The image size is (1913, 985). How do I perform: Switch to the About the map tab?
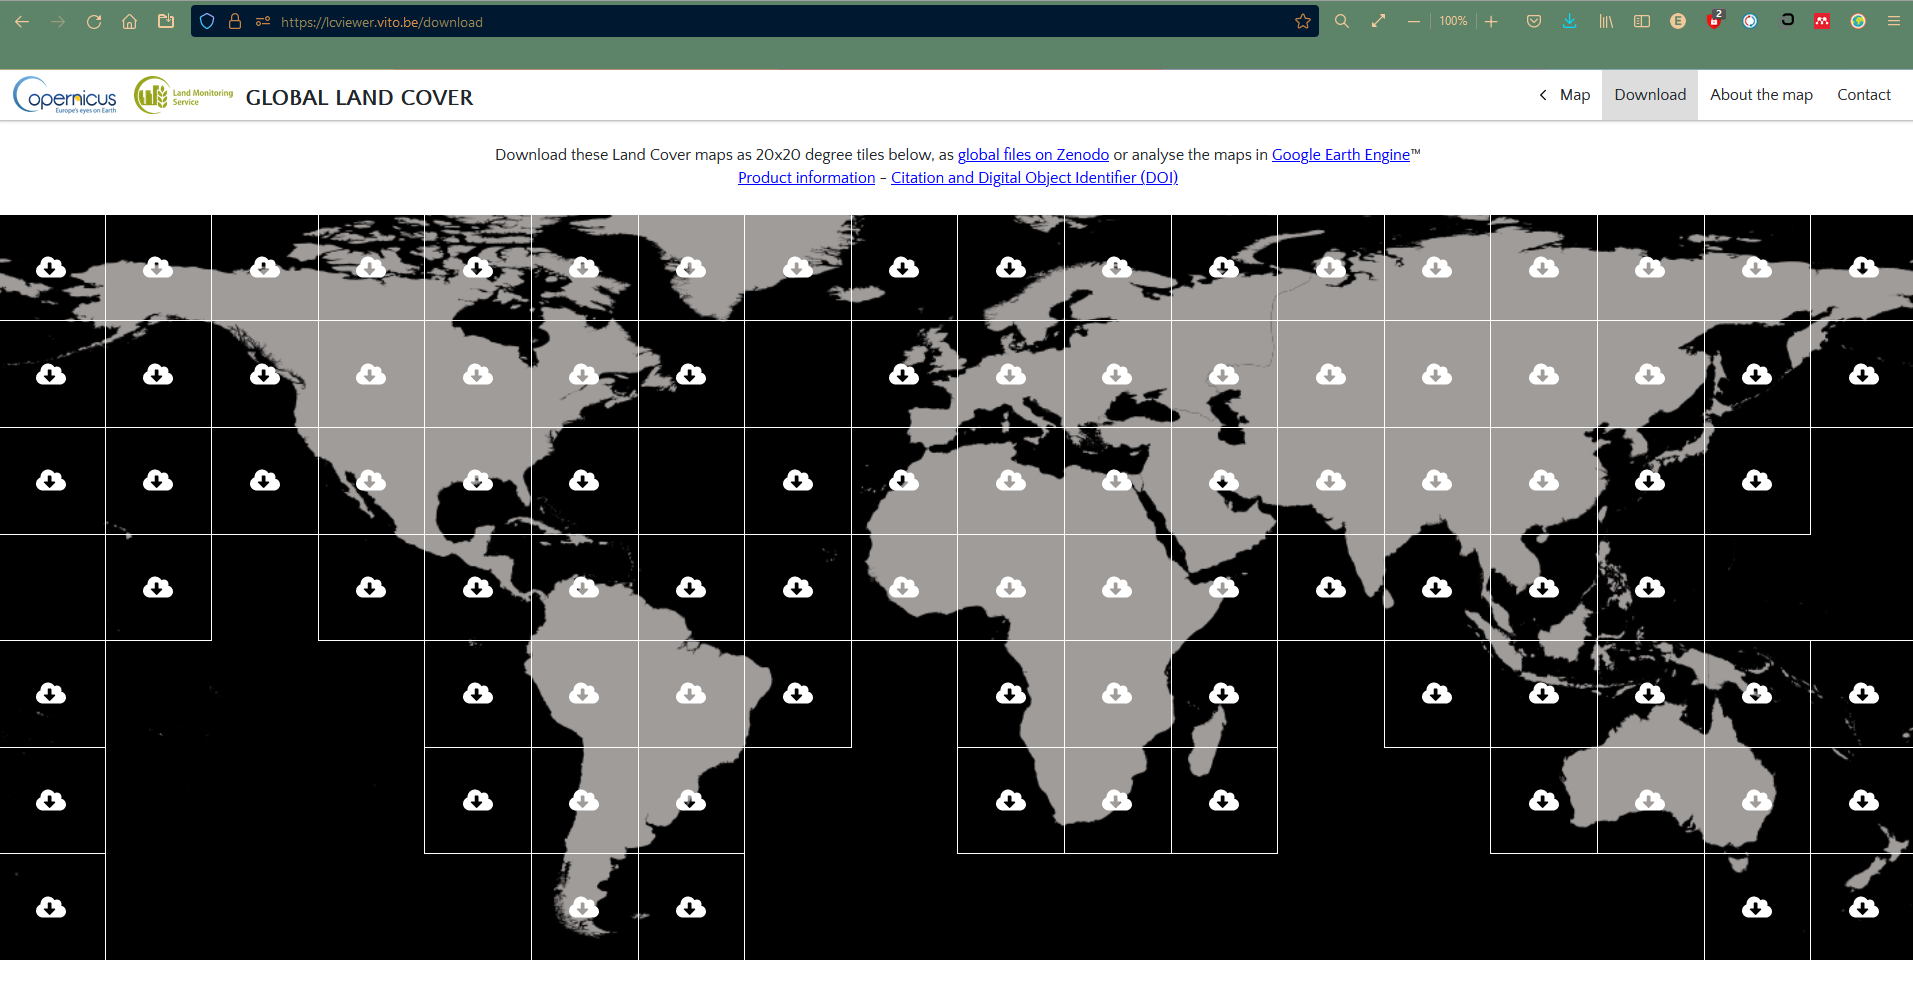[1760, 95]
